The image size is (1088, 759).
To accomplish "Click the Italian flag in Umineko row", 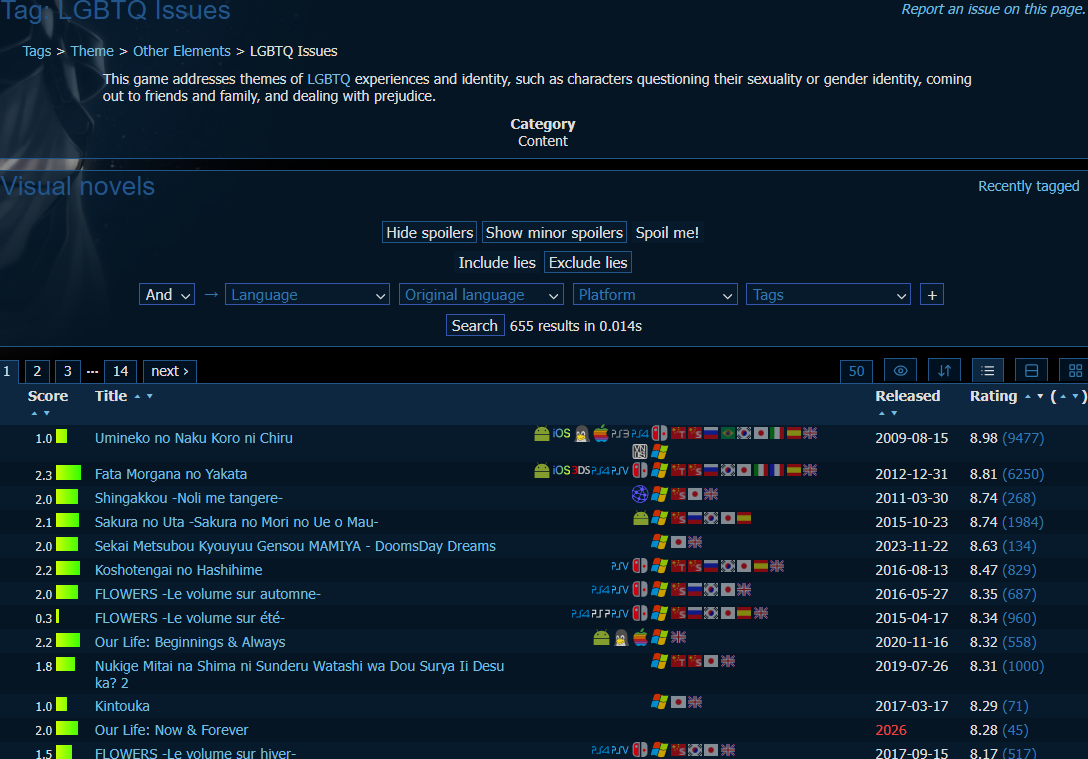I will coord(777,434).
